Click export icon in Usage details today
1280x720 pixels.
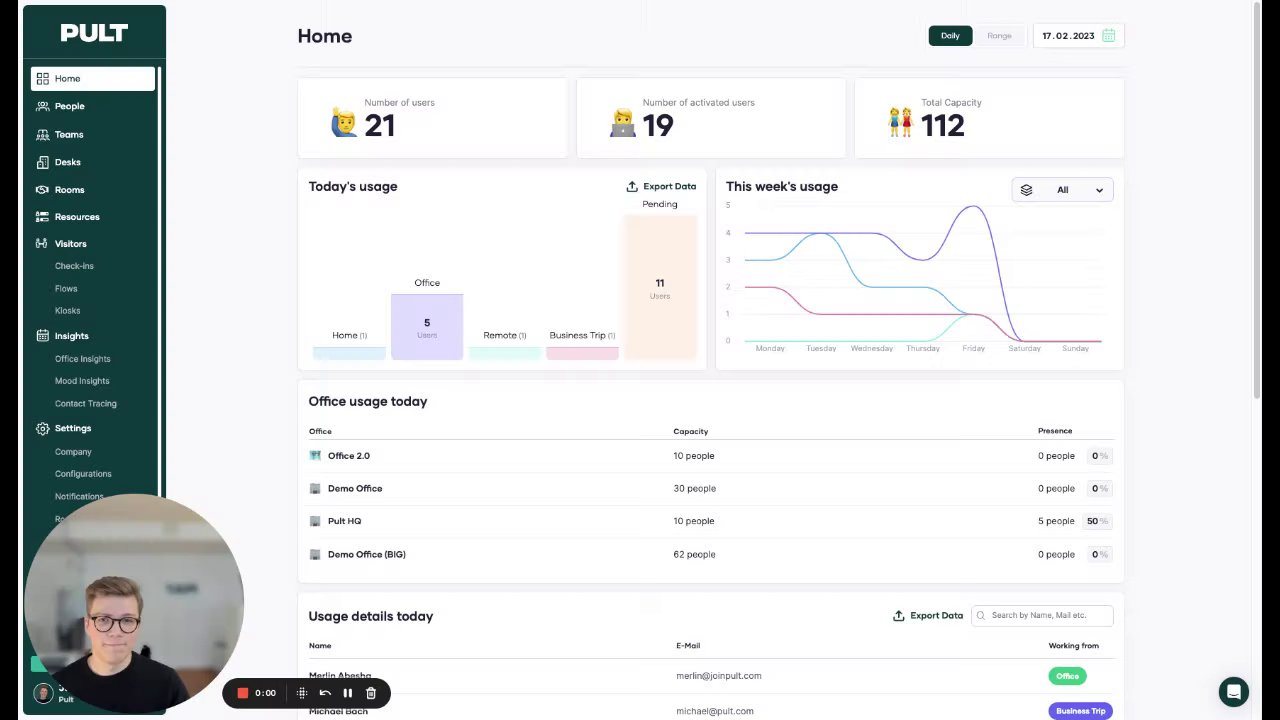click(899, 616)
